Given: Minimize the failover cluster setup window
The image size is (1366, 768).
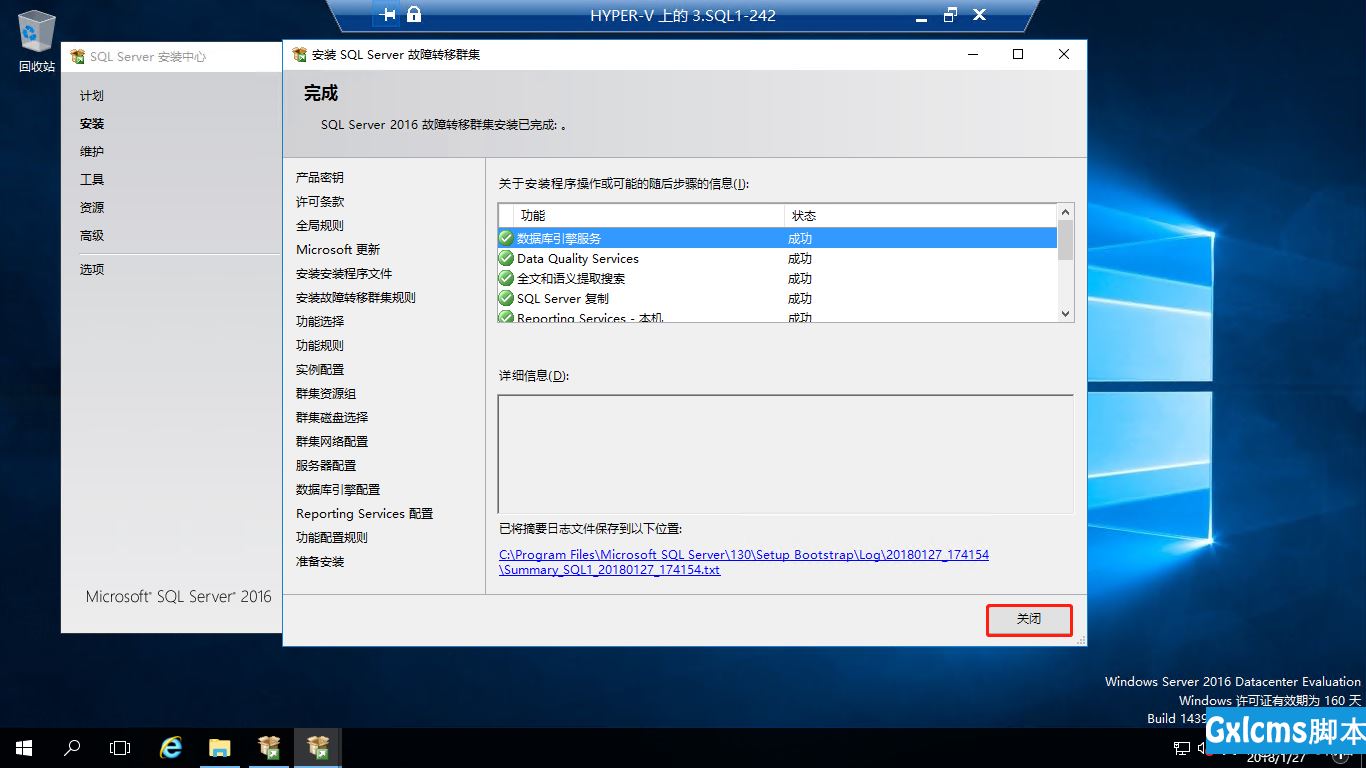Looking at the screenshot, I should (972, 55).
